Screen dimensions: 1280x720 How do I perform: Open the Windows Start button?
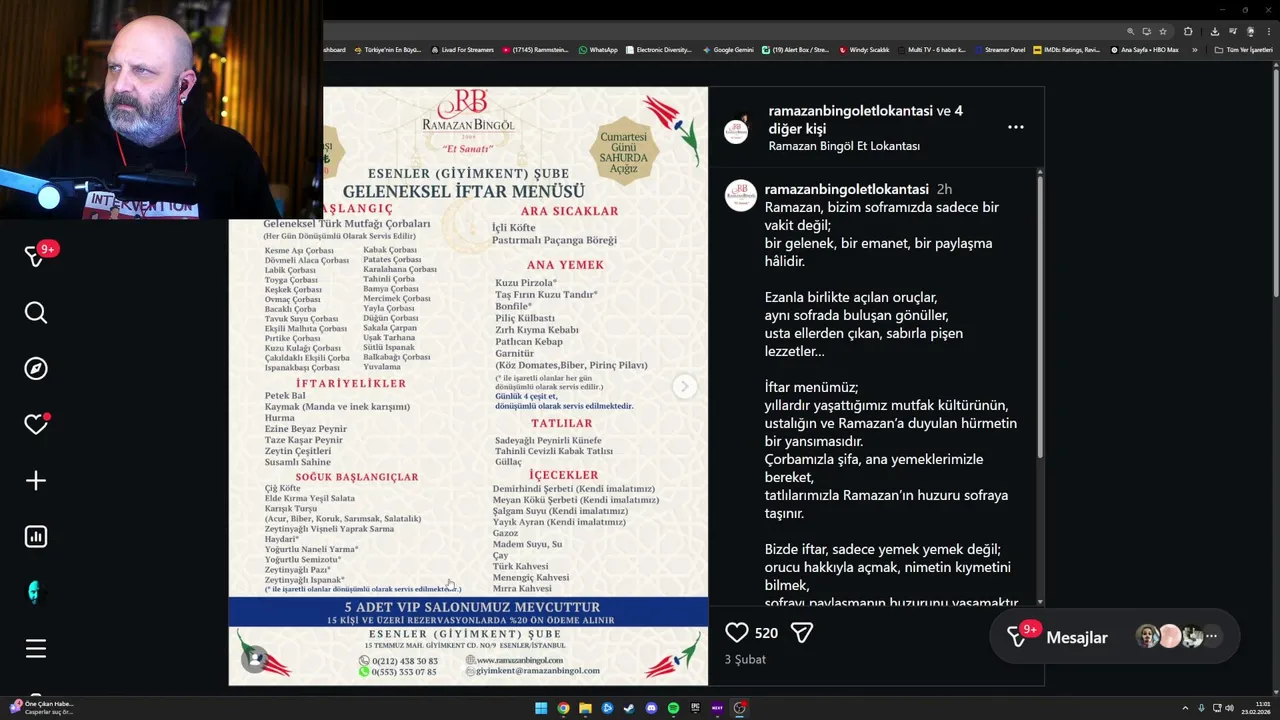(541, 708)
